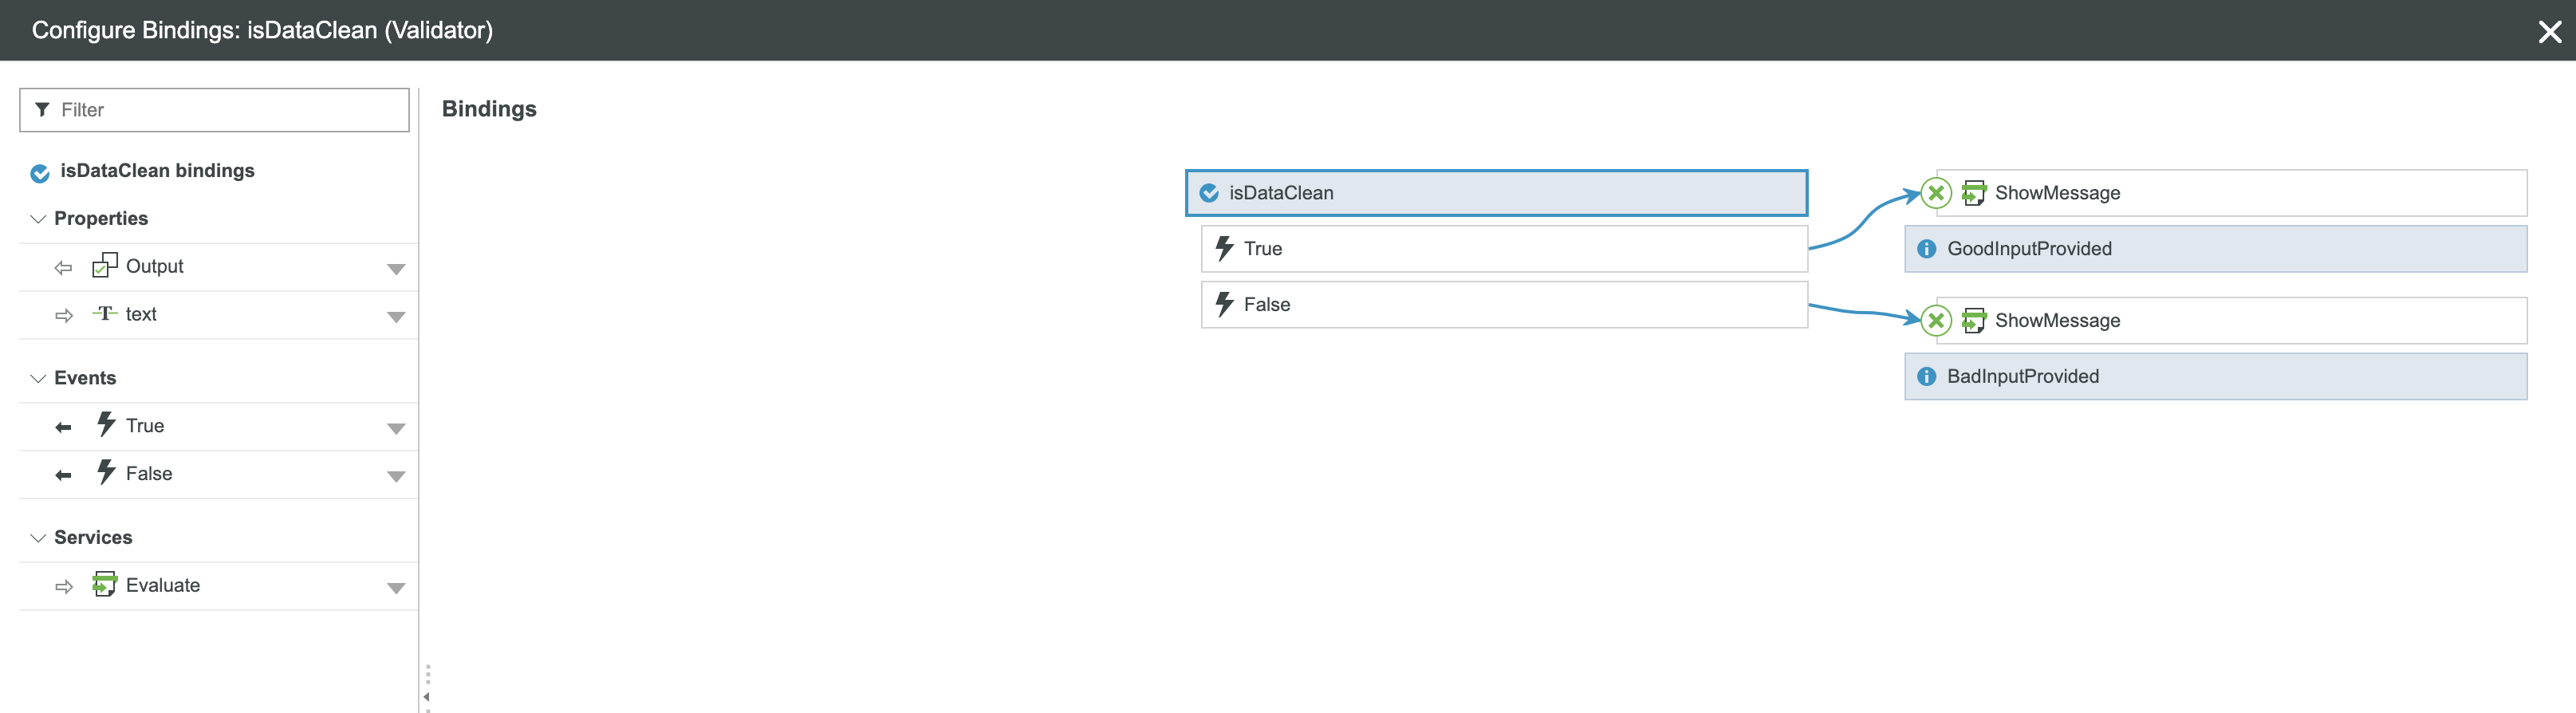Viewport: 2576px width, 713px height.
Task: Open the dropdown arrow for the text property
Action: tap(396, 317)
